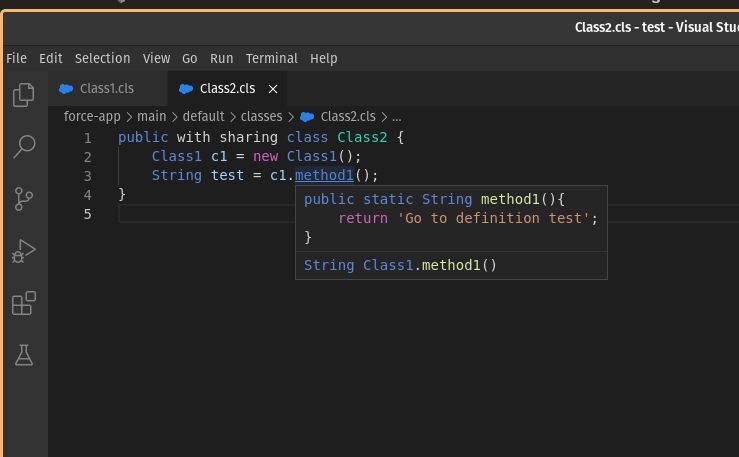Open the Help menu
The height and width of the screenshot is (457, 739).
[x=323, y=58]
